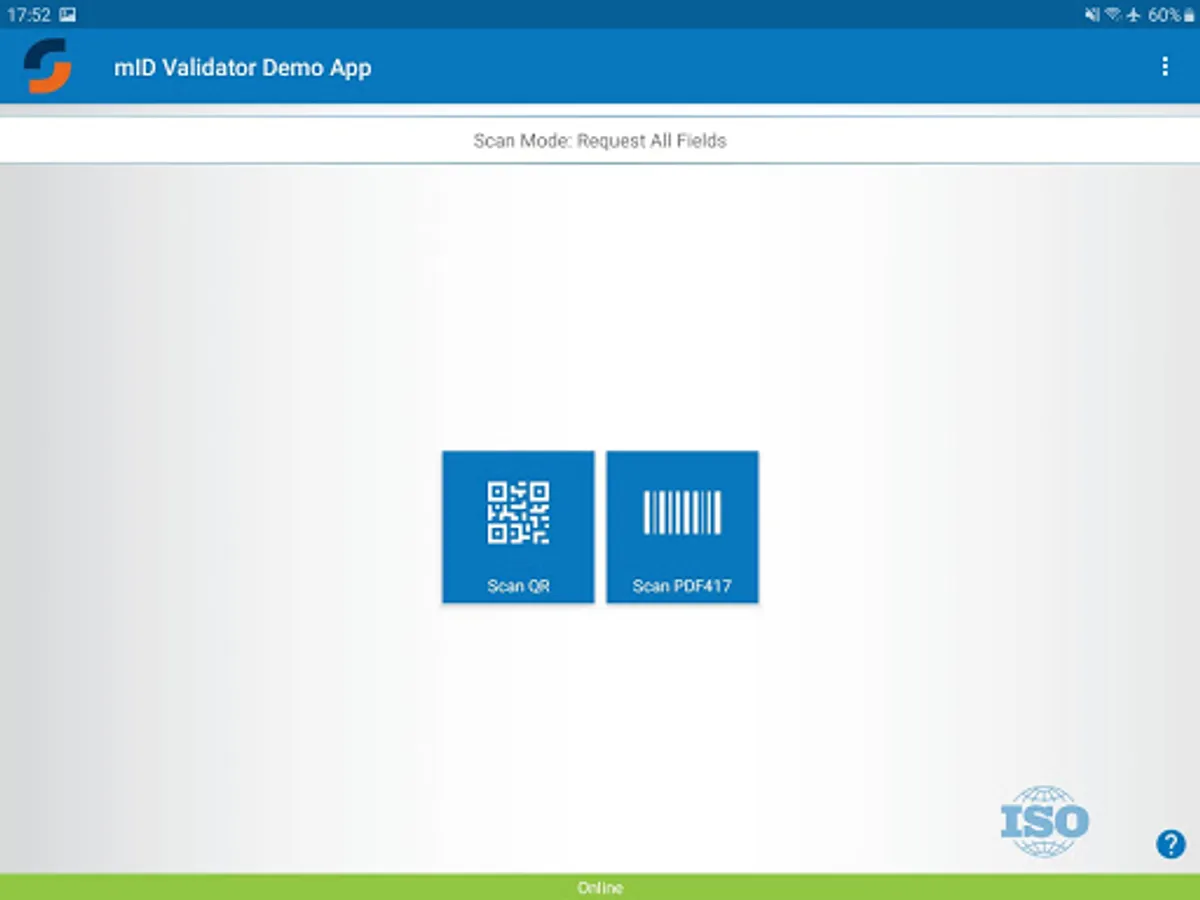Click the app logo in the header

48,66
